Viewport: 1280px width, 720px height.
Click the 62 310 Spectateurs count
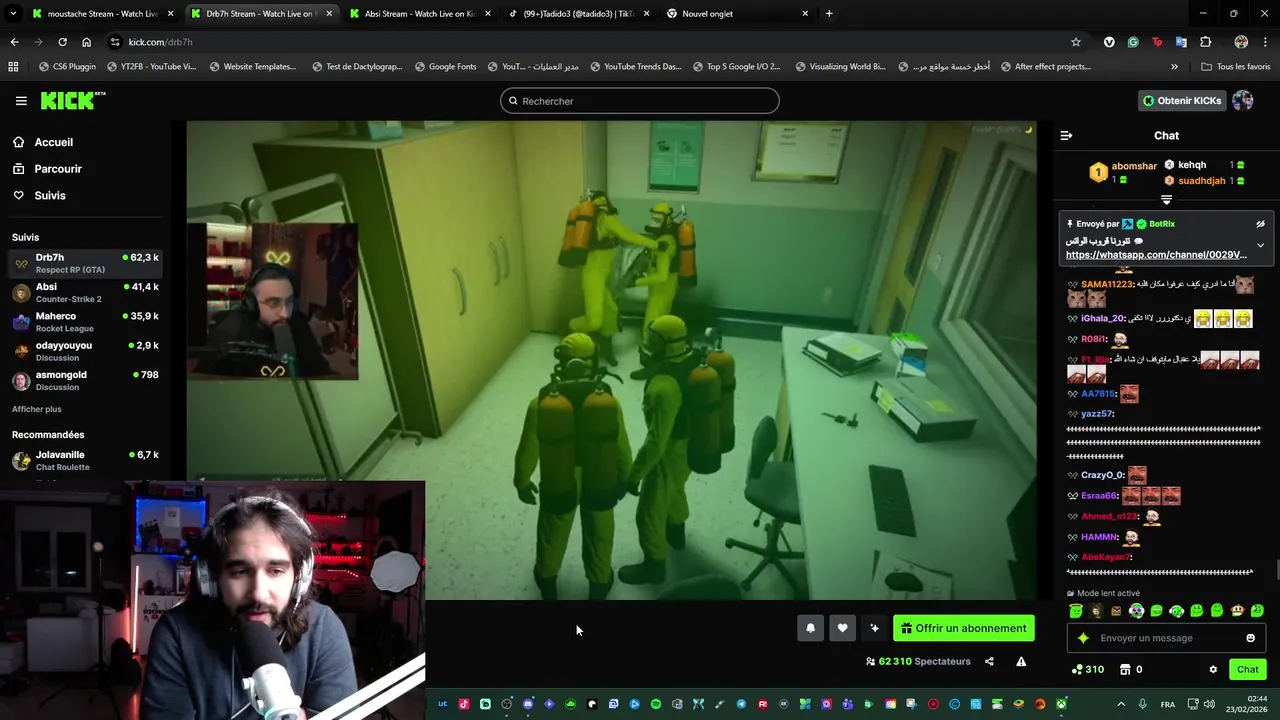[917, 661]
